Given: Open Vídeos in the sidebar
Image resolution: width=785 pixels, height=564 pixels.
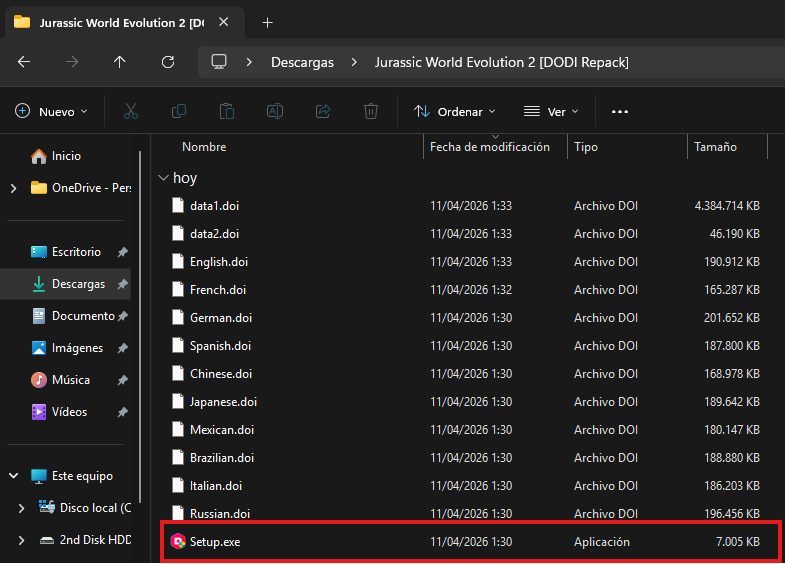Looking at the screenshot, I should pyautogui.click(x=59, y=412).
